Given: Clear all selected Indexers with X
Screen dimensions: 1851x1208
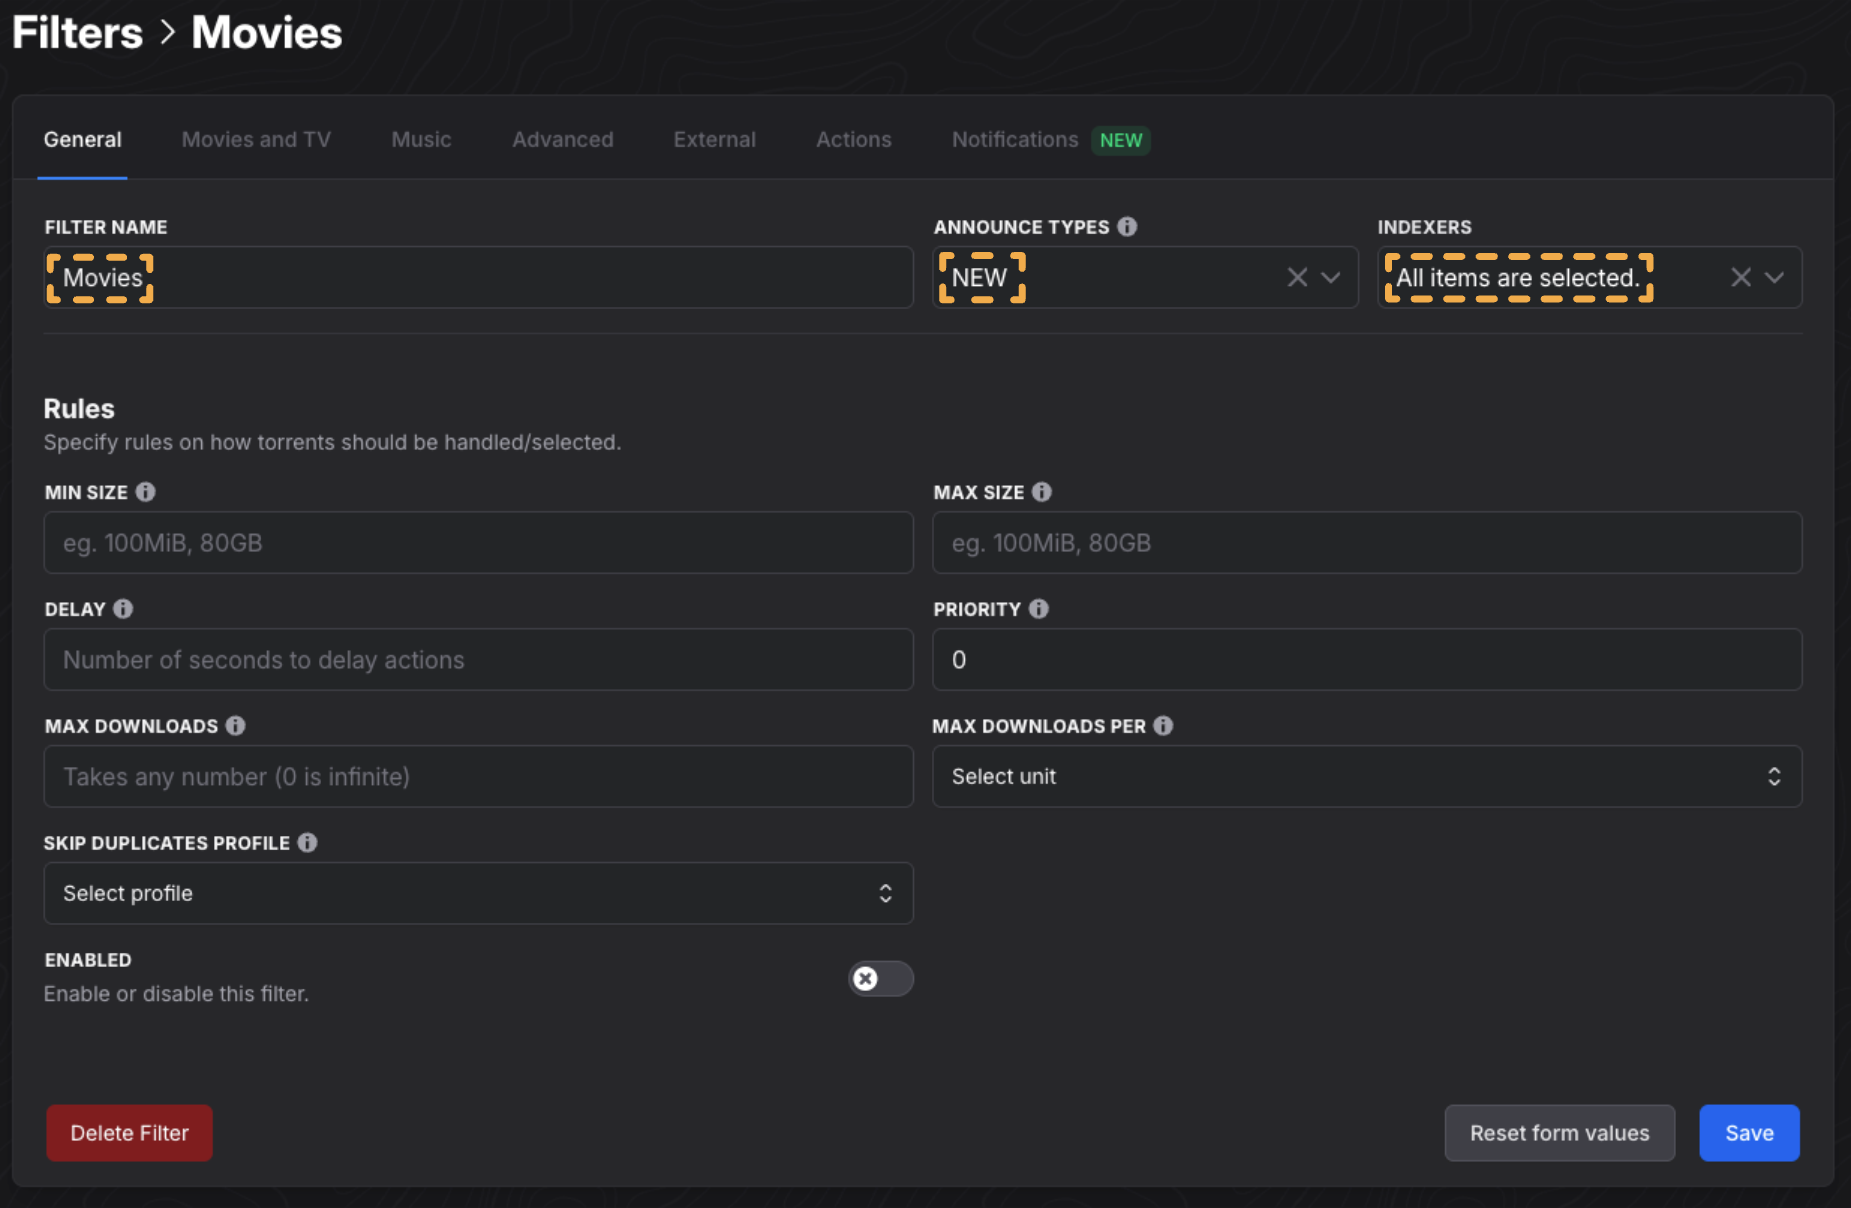Looking at the screenshot, I should [1740, 278].
